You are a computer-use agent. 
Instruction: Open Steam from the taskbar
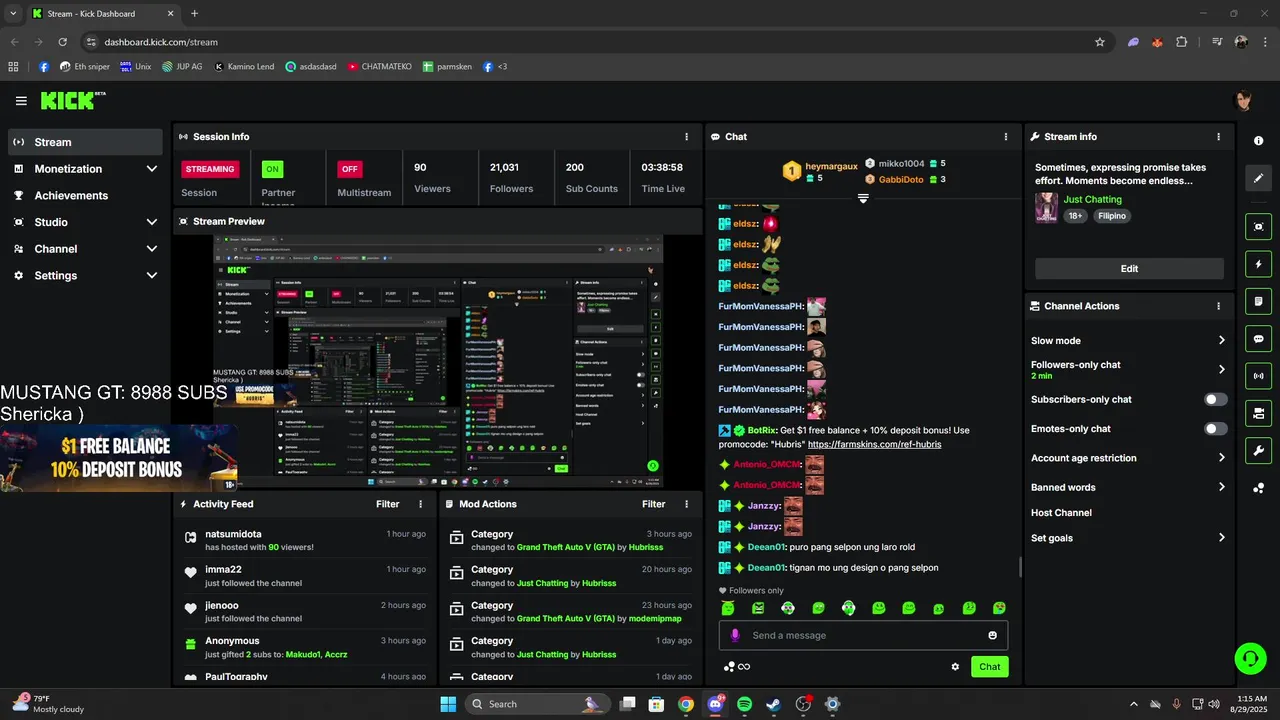click(773, 704)
